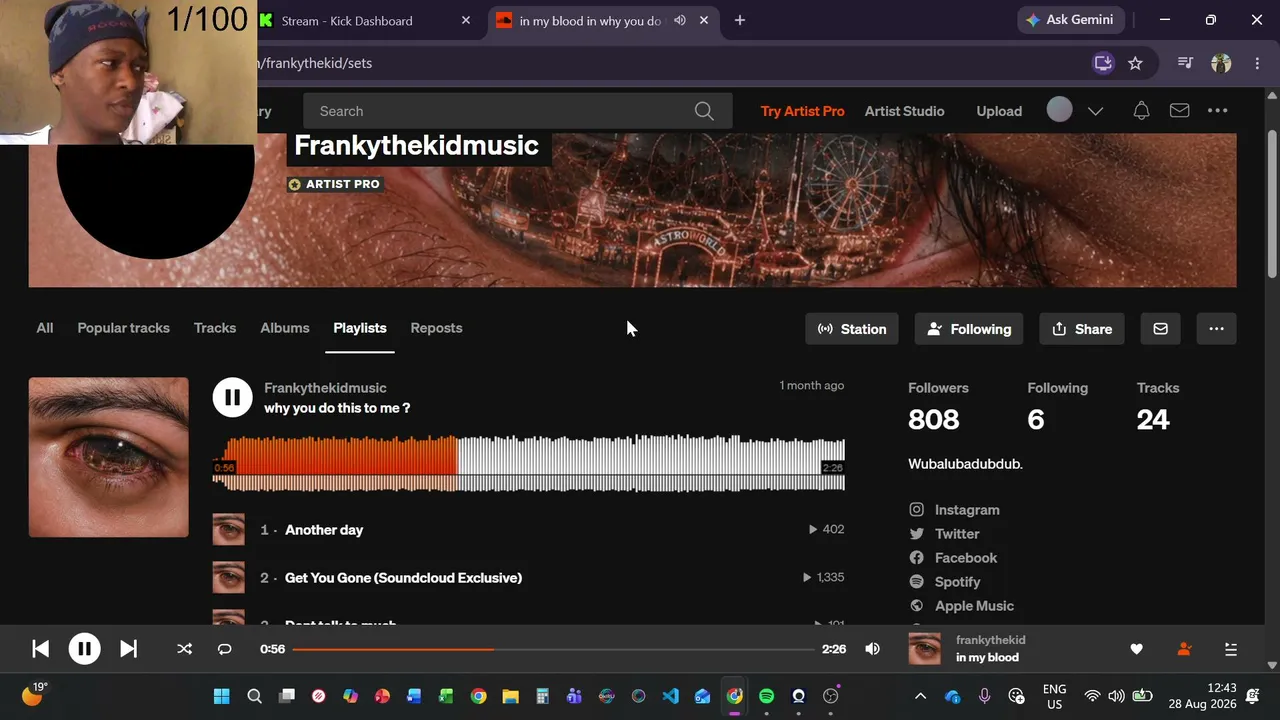
Task: View the Followers count 808
Action: 934,420
